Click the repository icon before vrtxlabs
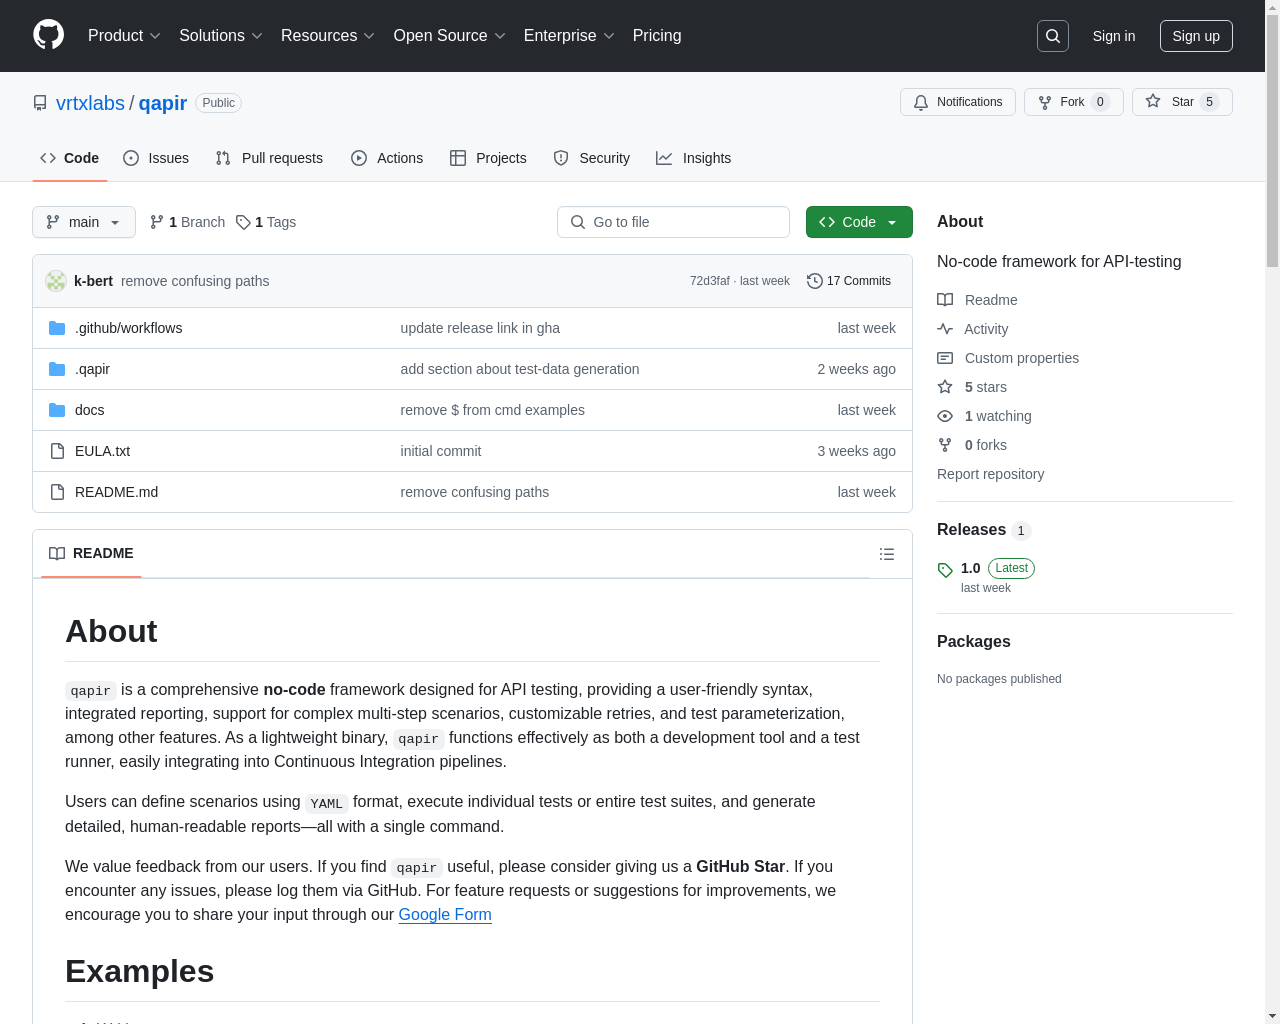This screenshot has height=1024, width=1280. (40, 103)
